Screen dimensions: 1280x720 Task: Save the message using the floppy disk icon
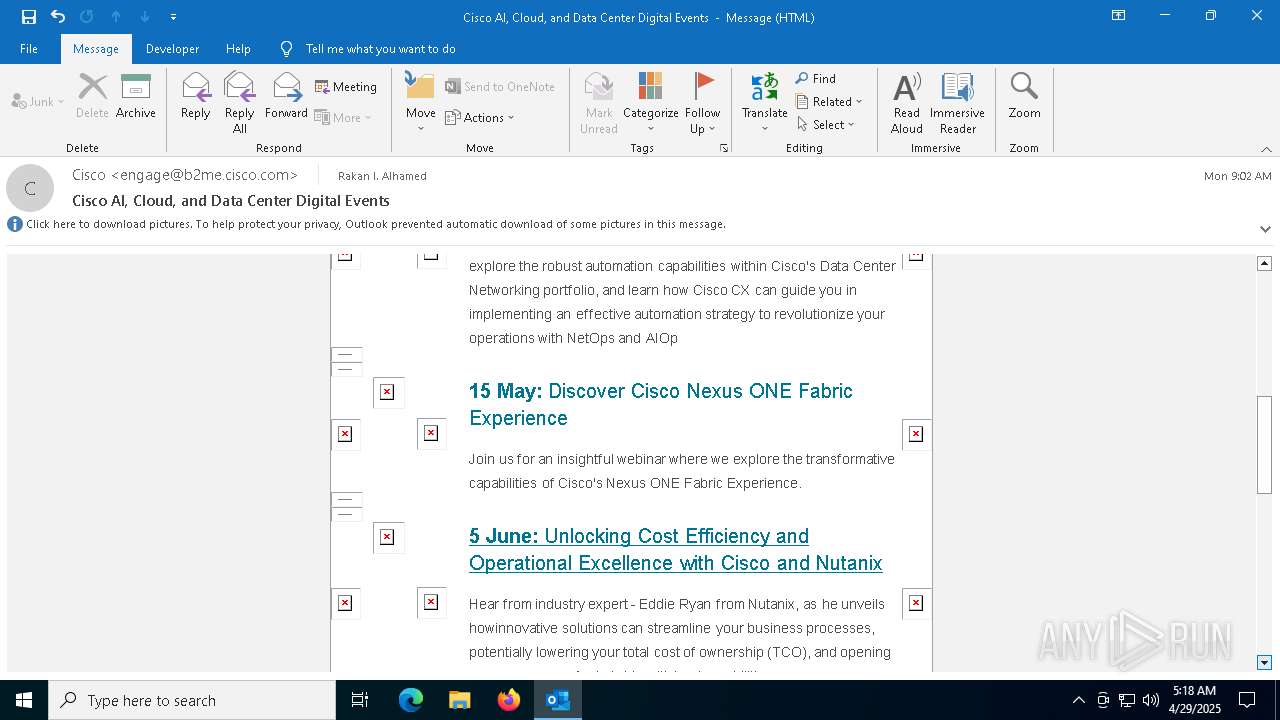point(29,17)
